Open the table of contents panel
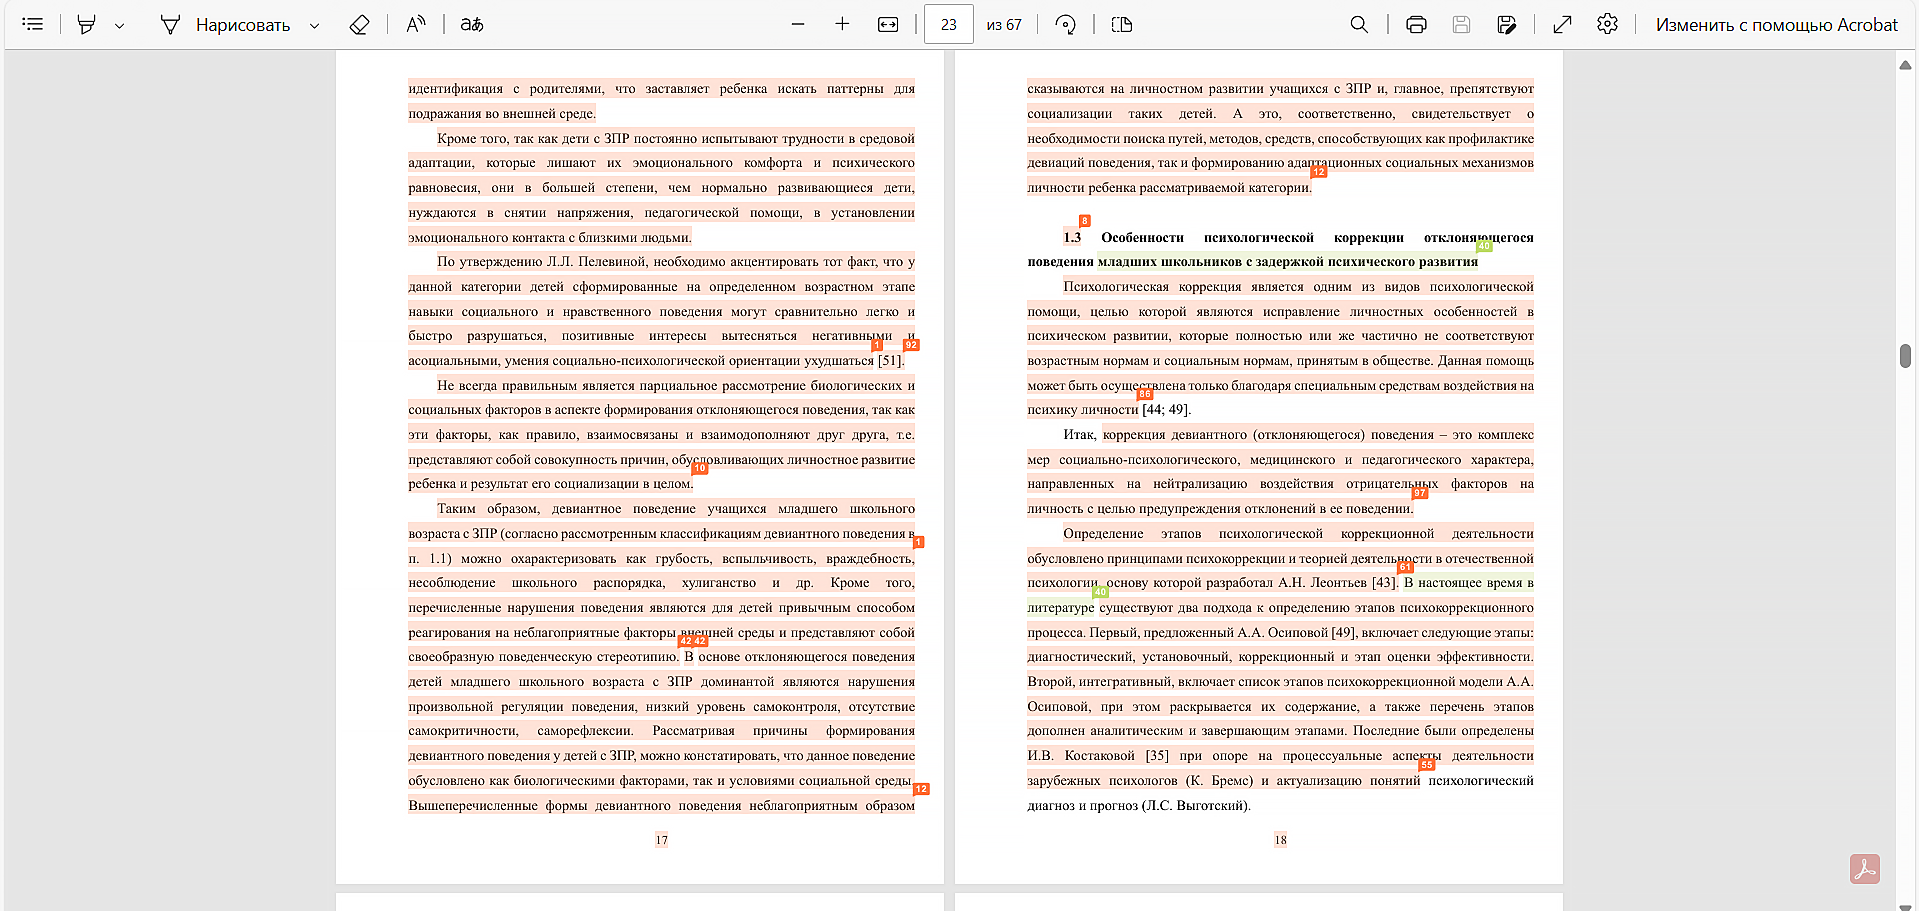This screenshot has height=911, width=1919. (x=33, y=24)
